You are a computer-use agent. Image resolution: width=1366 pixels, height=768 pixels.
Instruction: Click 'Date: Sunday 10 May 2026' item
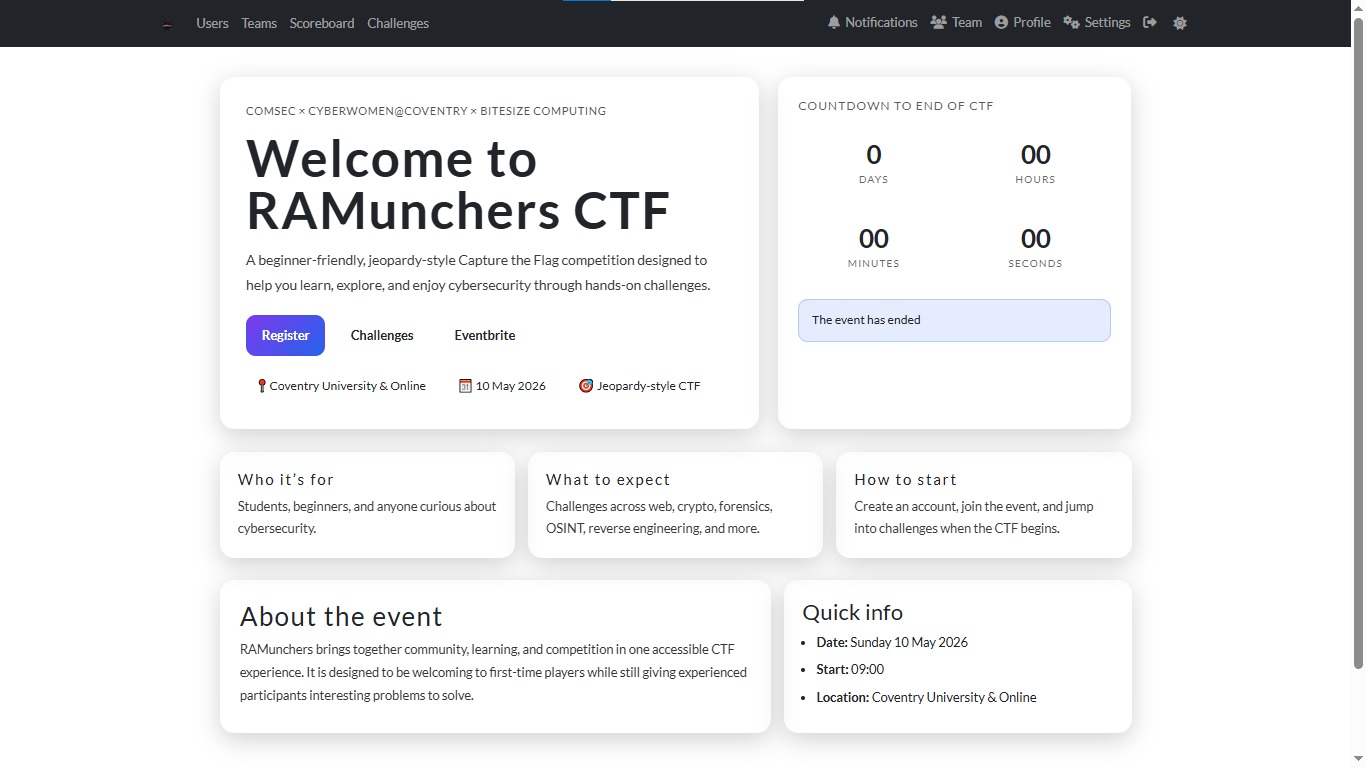click(x=892, y=642)
